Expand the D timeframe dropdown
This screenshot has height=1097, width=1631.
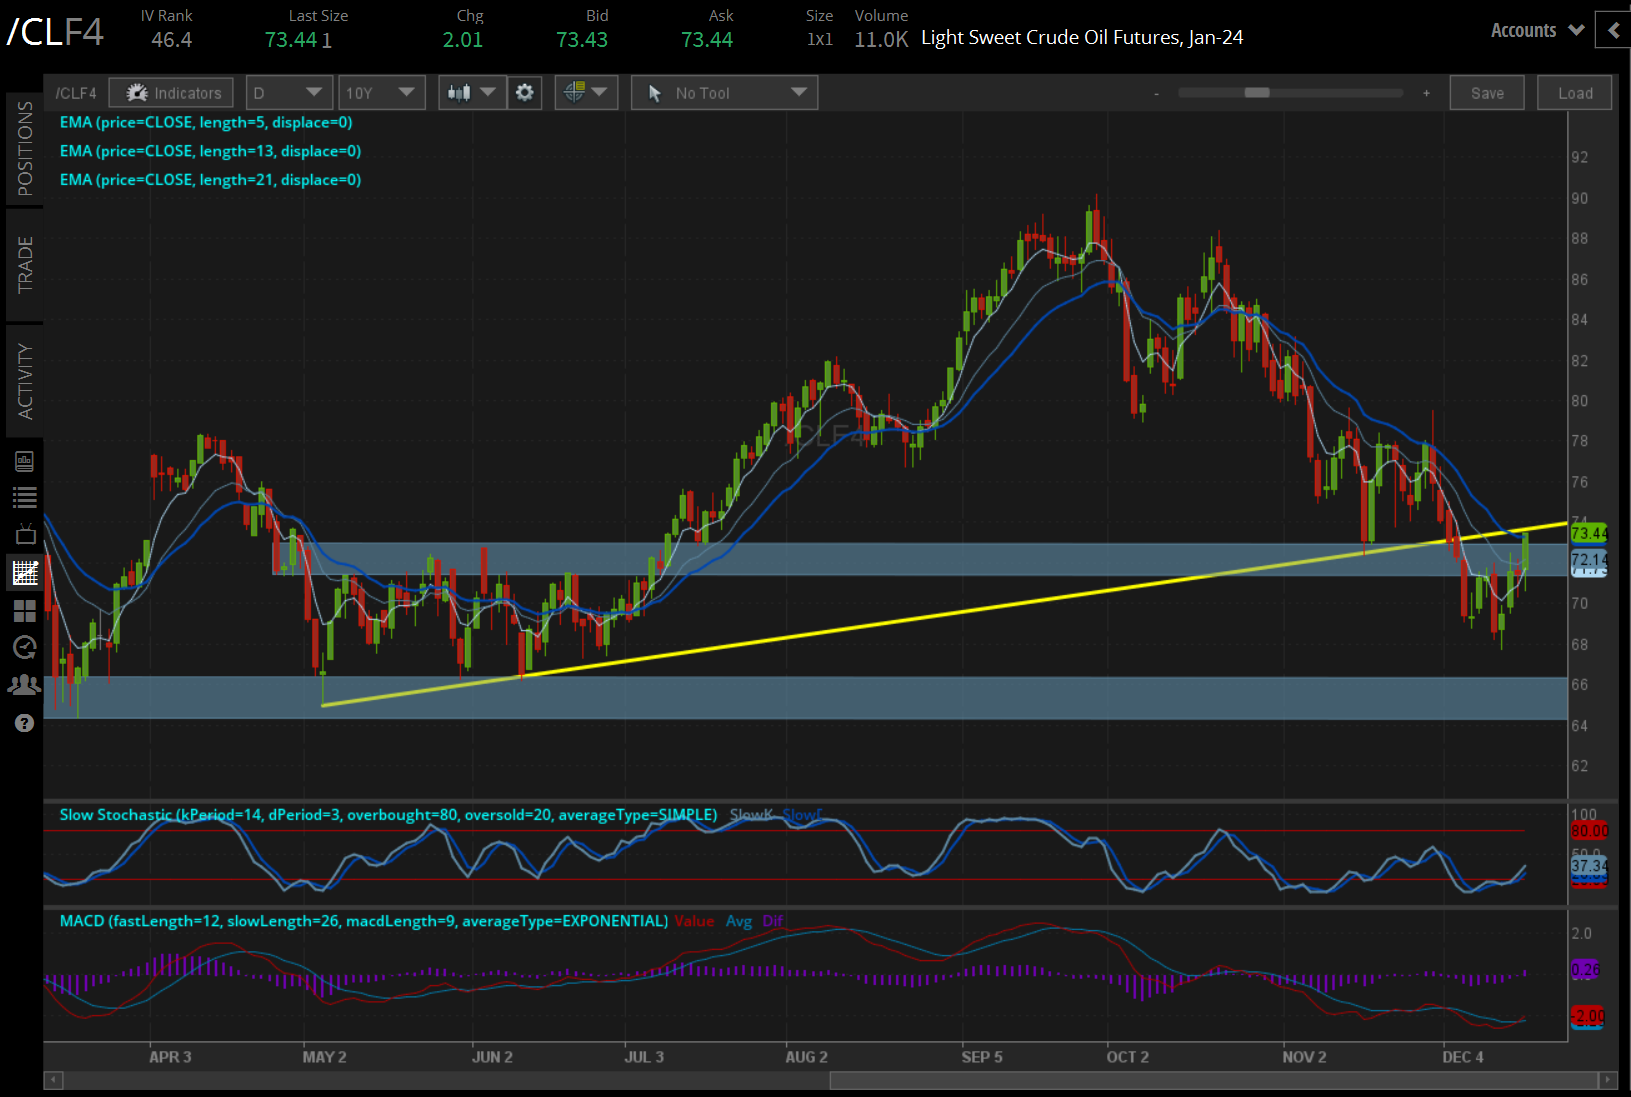(x=288, y=93)
